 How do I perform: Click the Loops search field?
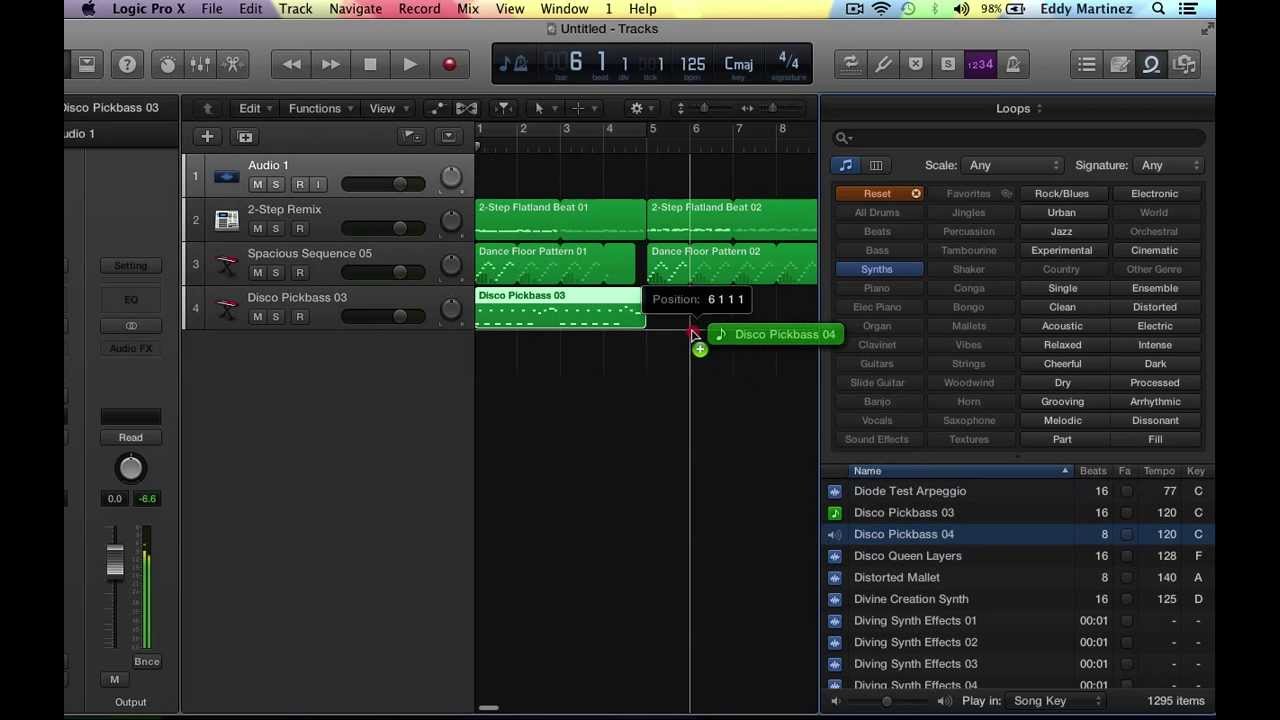pos(1019,138)
